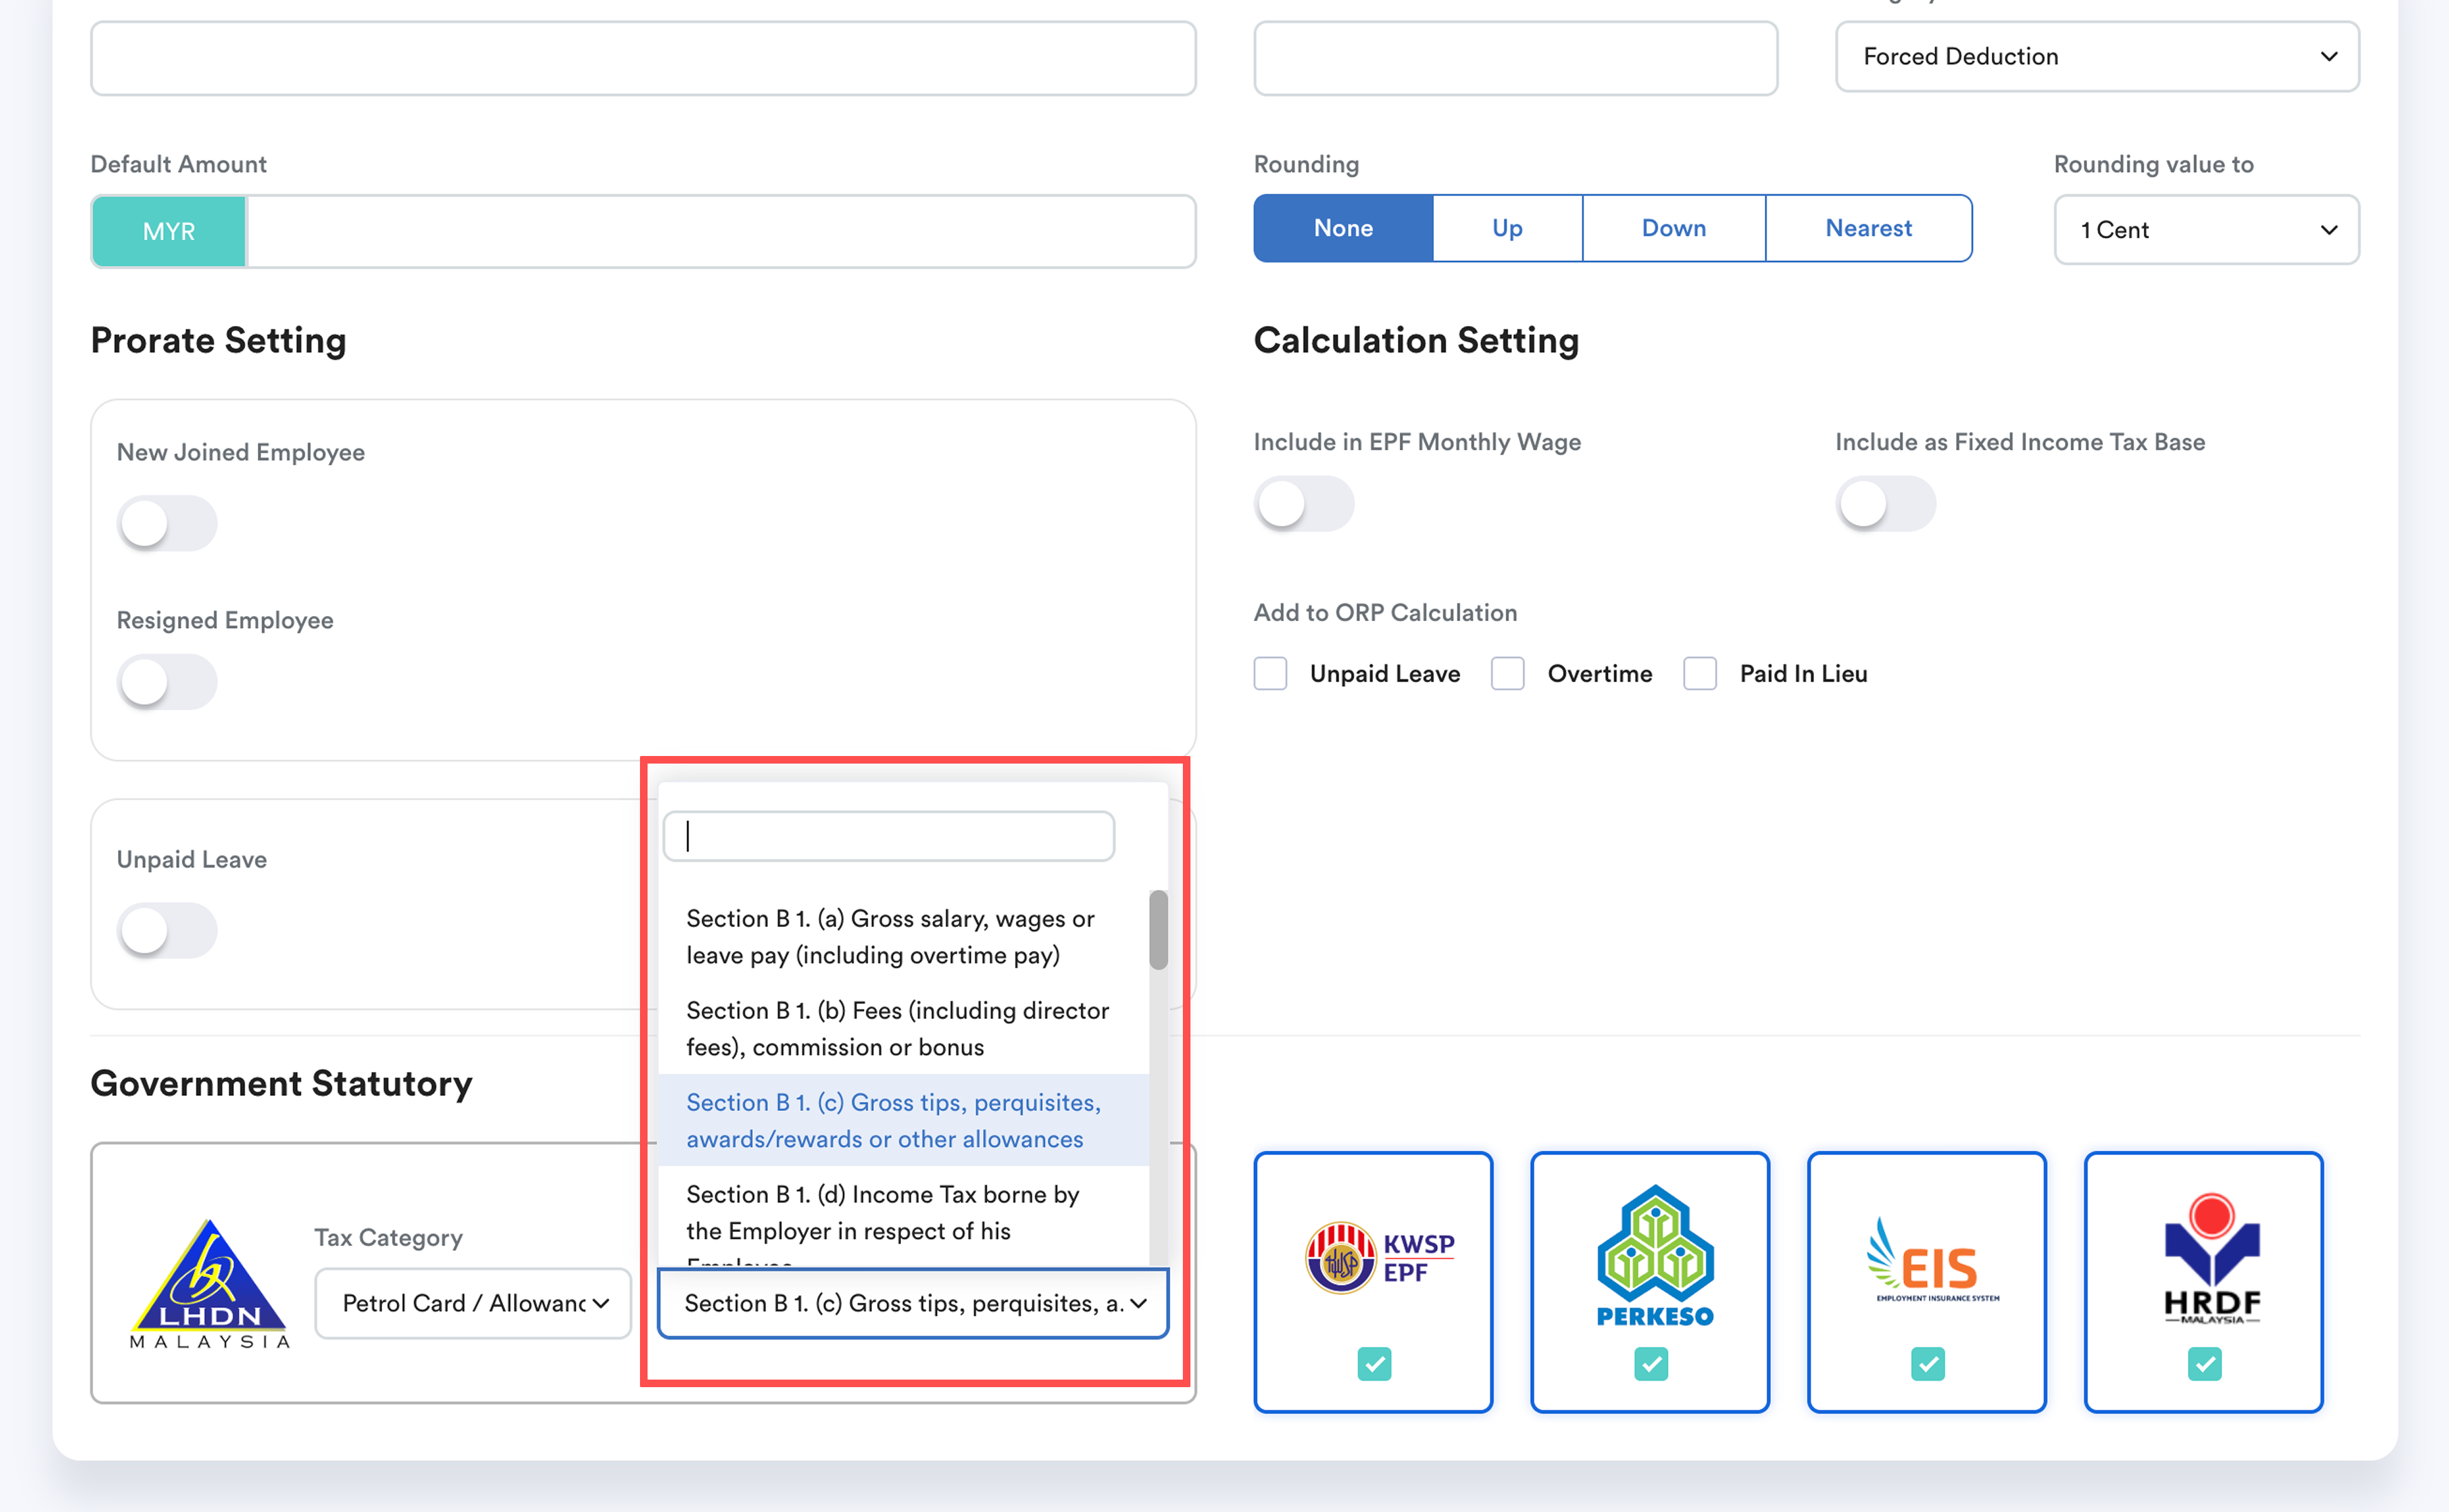Open the Forced Deduction dropdown
2449x1512 pixels.
point(2096,57)
